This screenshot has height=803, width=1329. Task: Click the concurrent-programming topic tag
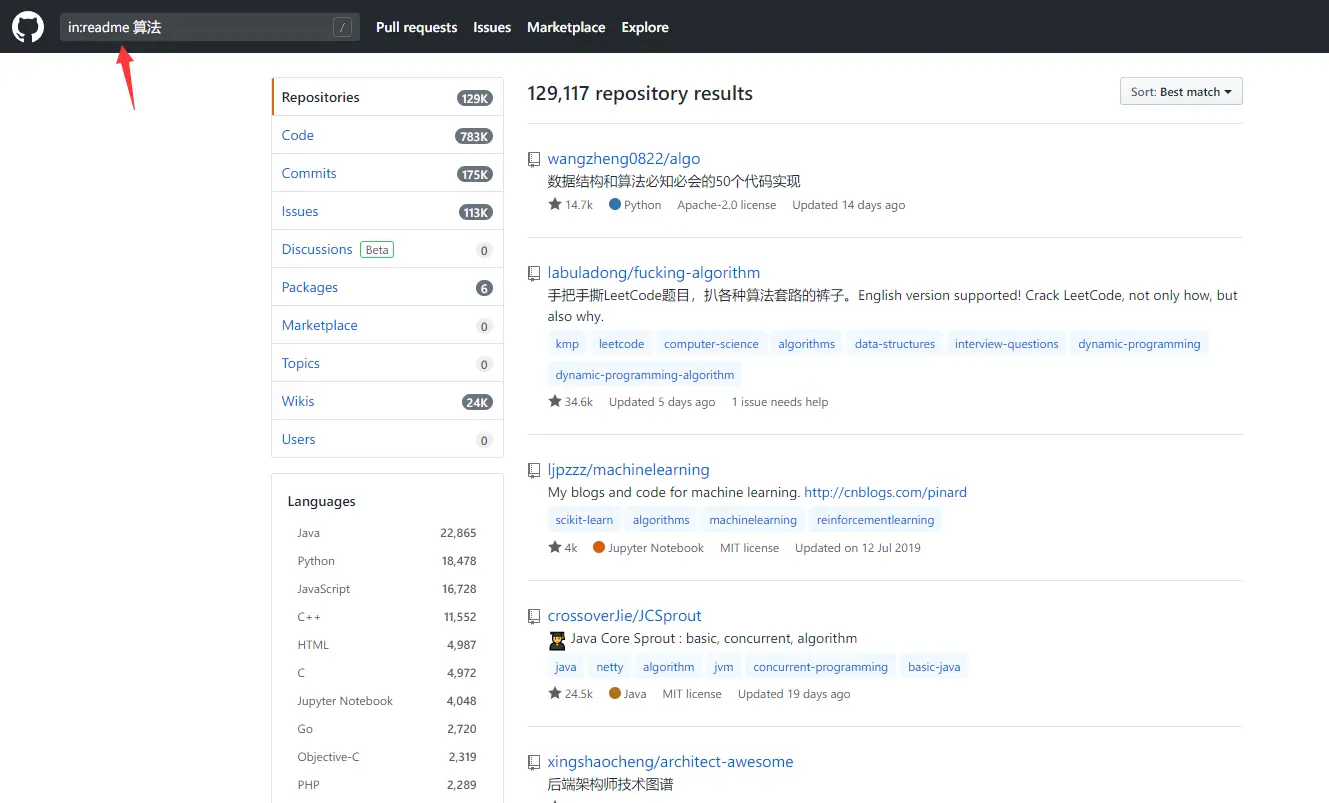(x=821, y=667)
